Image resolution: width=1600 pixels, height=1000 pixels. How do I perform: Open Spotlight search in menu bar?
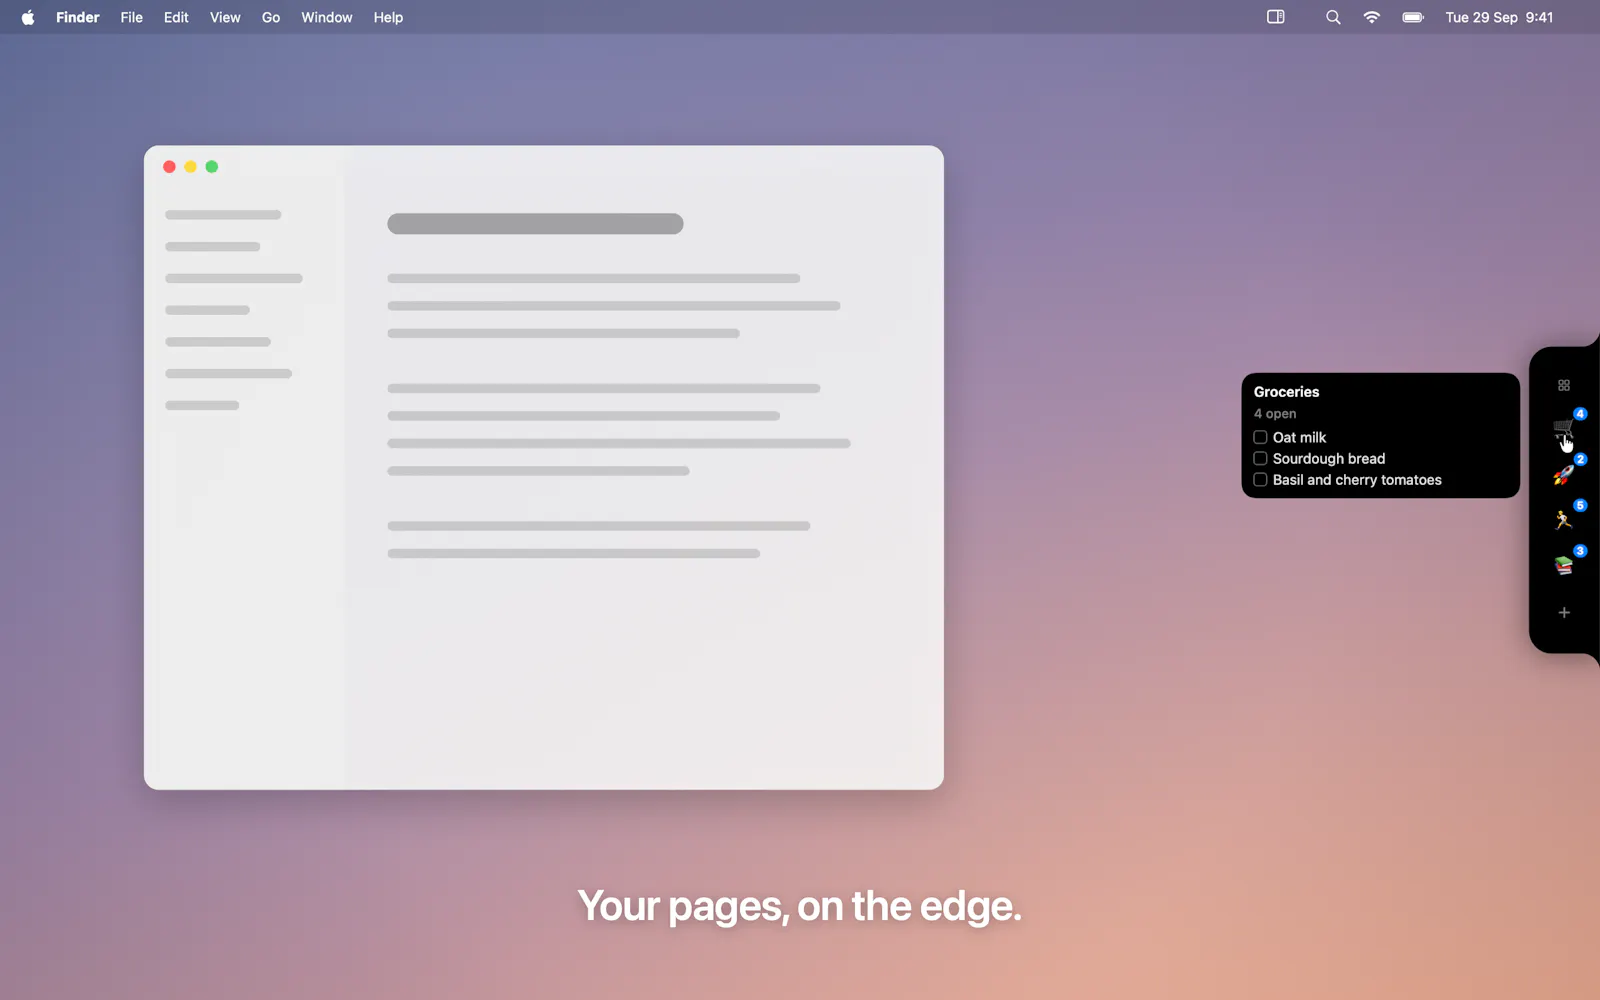coord(1333,17)
